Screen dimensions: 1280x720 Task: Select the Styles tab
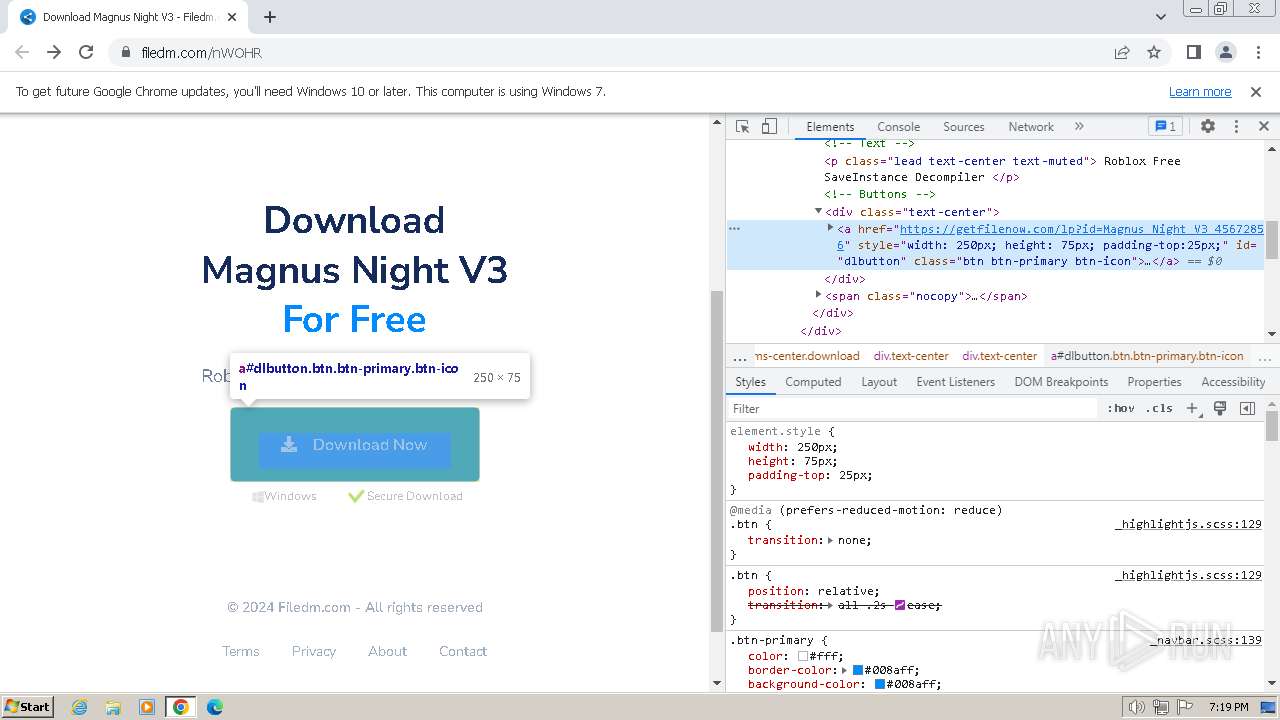click(750, 382)
